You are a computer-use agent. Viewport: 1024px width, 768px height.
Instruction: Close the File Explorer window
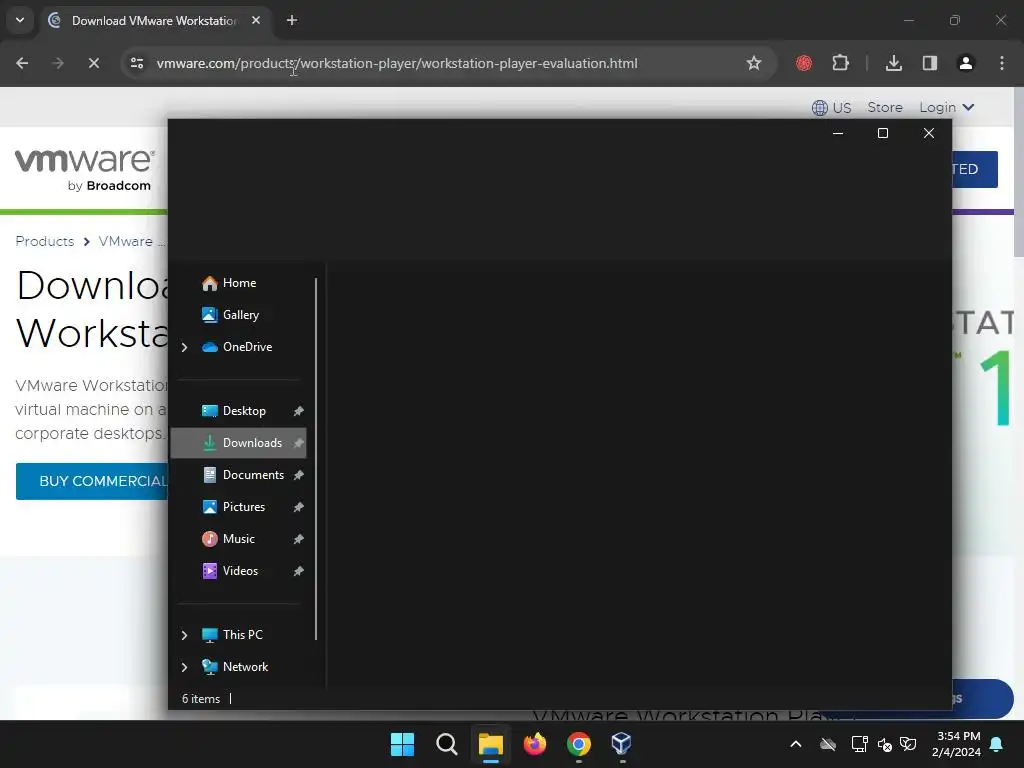929,133
